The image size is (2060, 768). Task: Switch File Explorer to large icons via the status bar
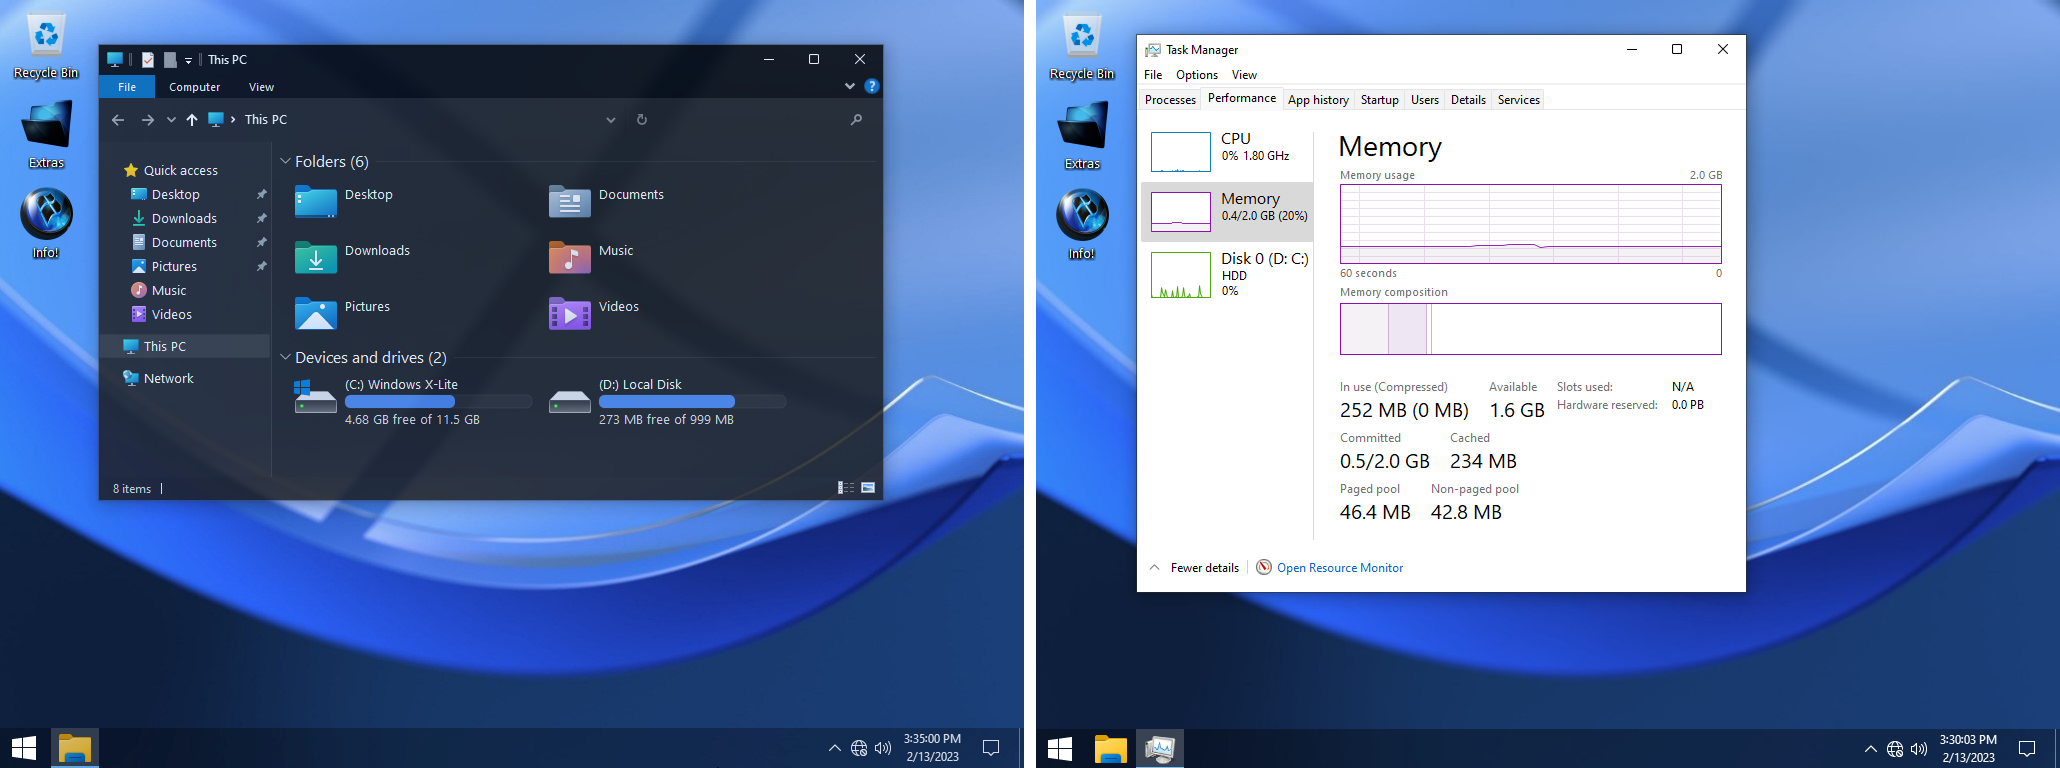pyautogui.click(x=868, y=488)
